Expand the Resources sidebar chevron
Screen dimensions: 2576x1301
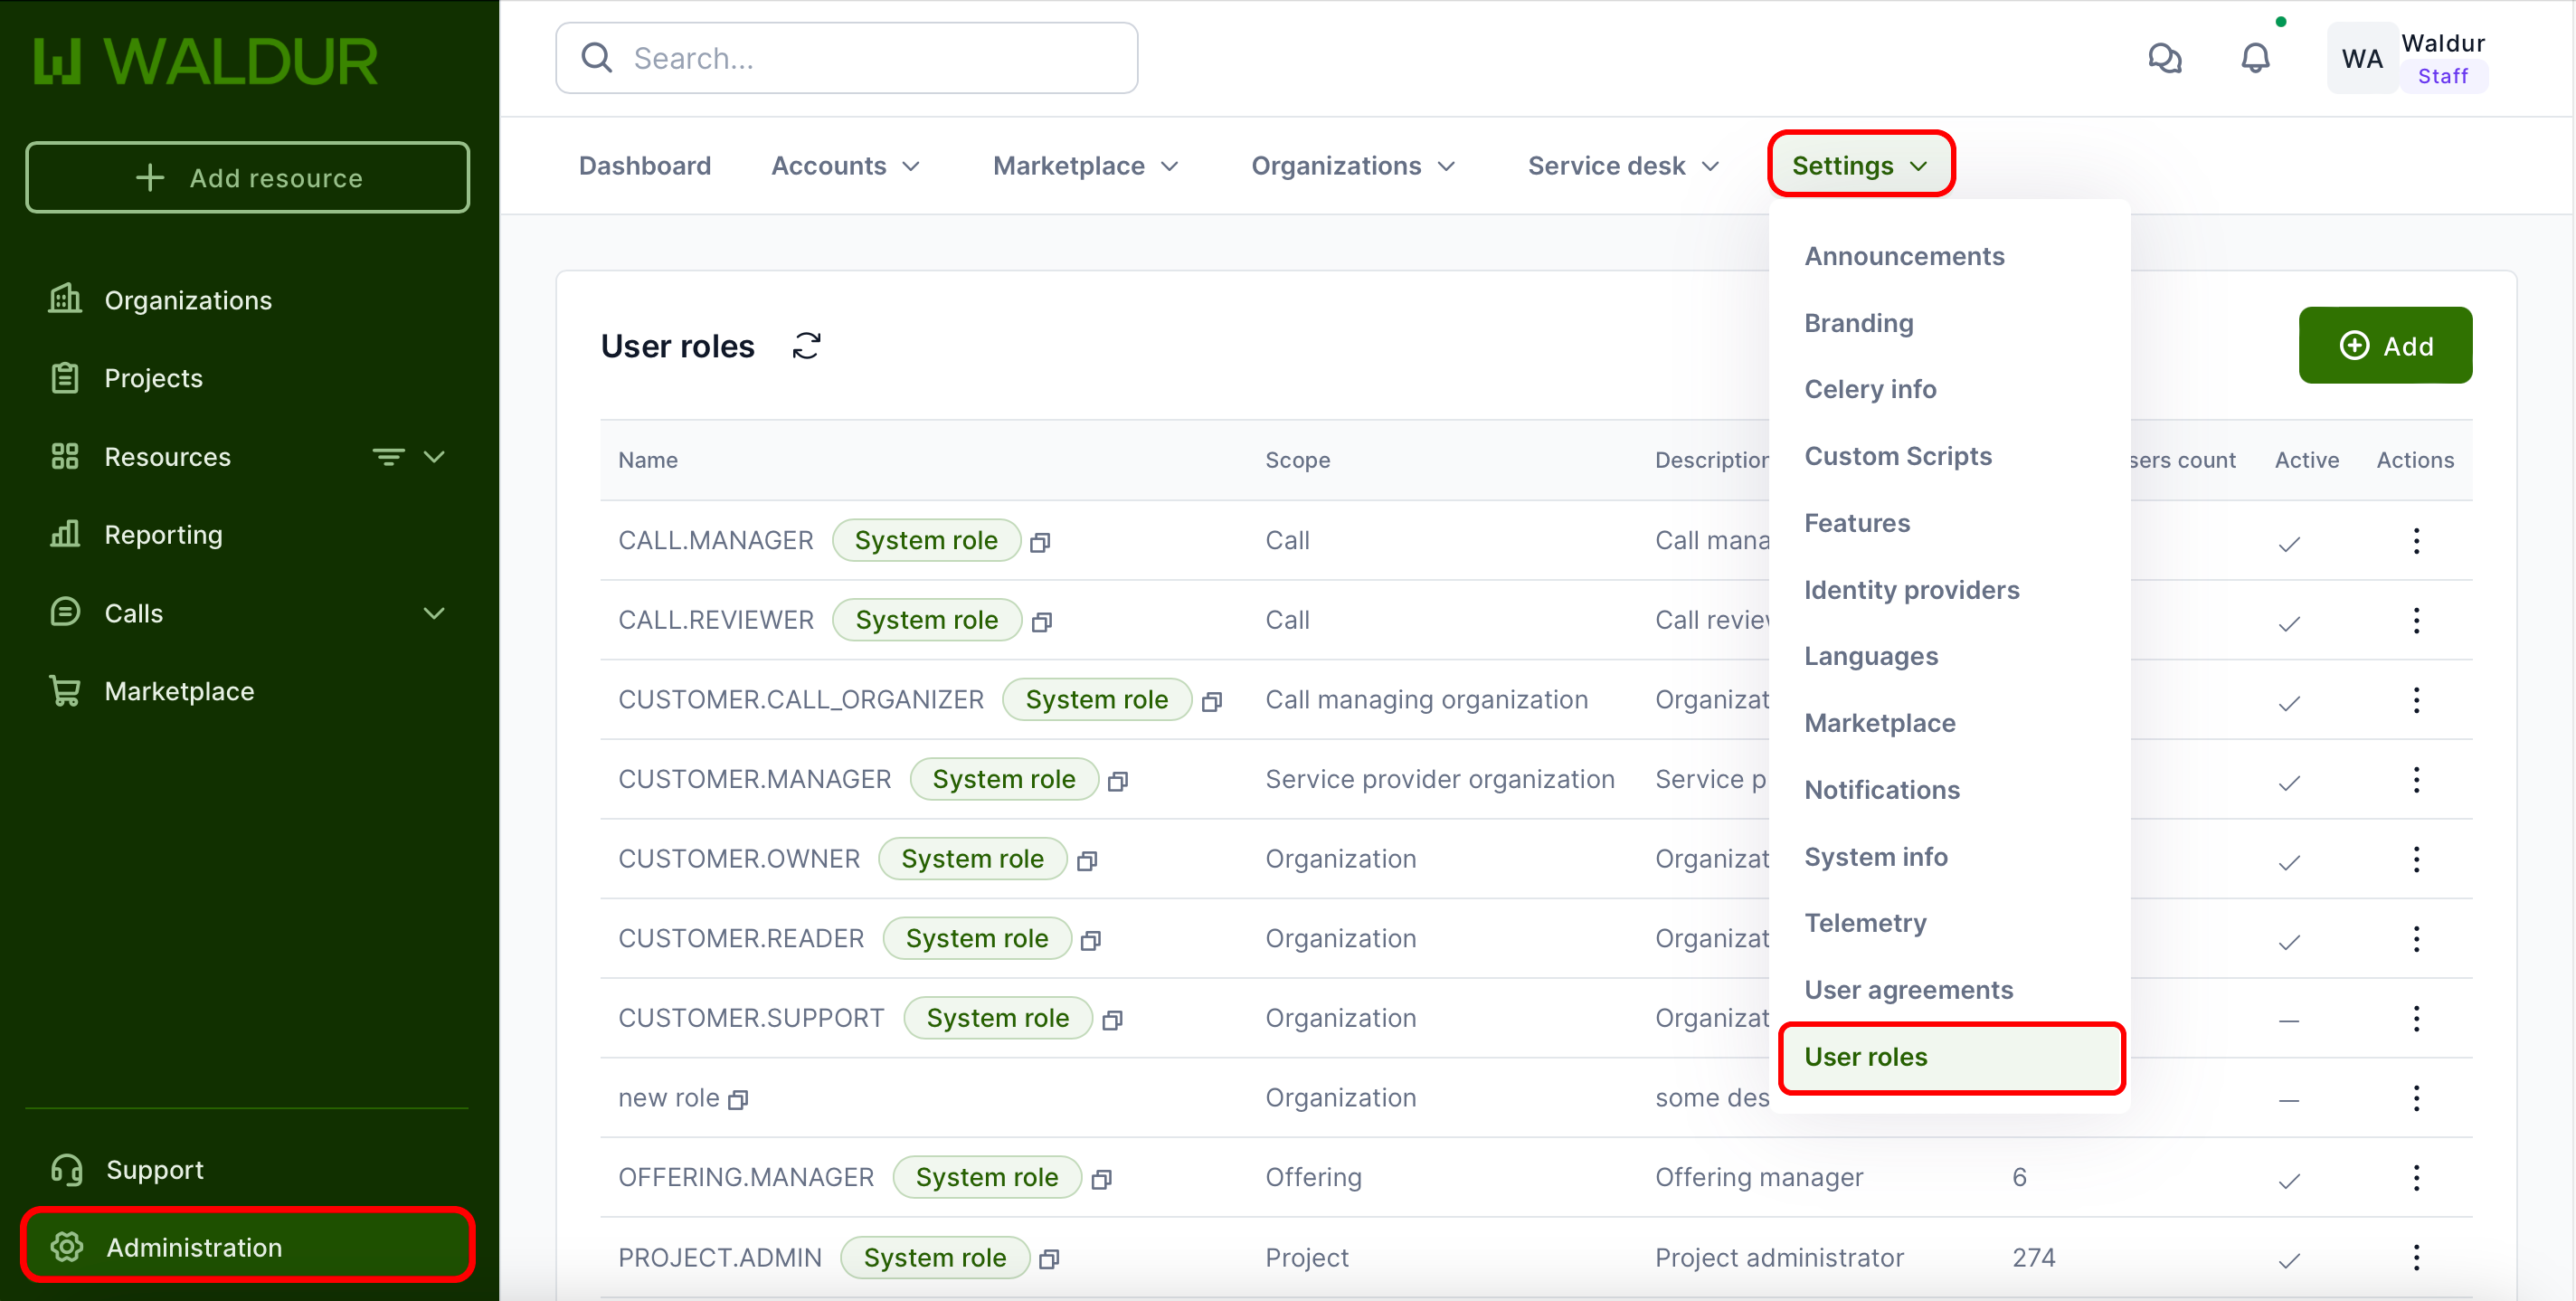(x=434, y=457)
